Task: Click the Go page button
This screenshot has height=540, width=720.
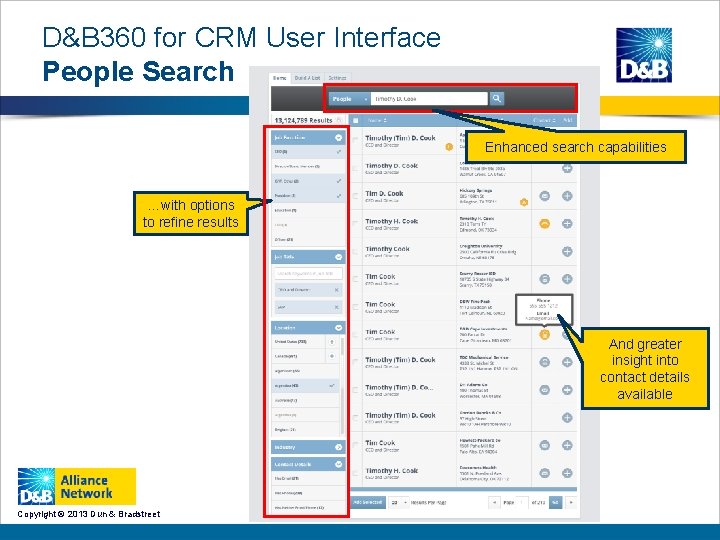Action: 555,502
